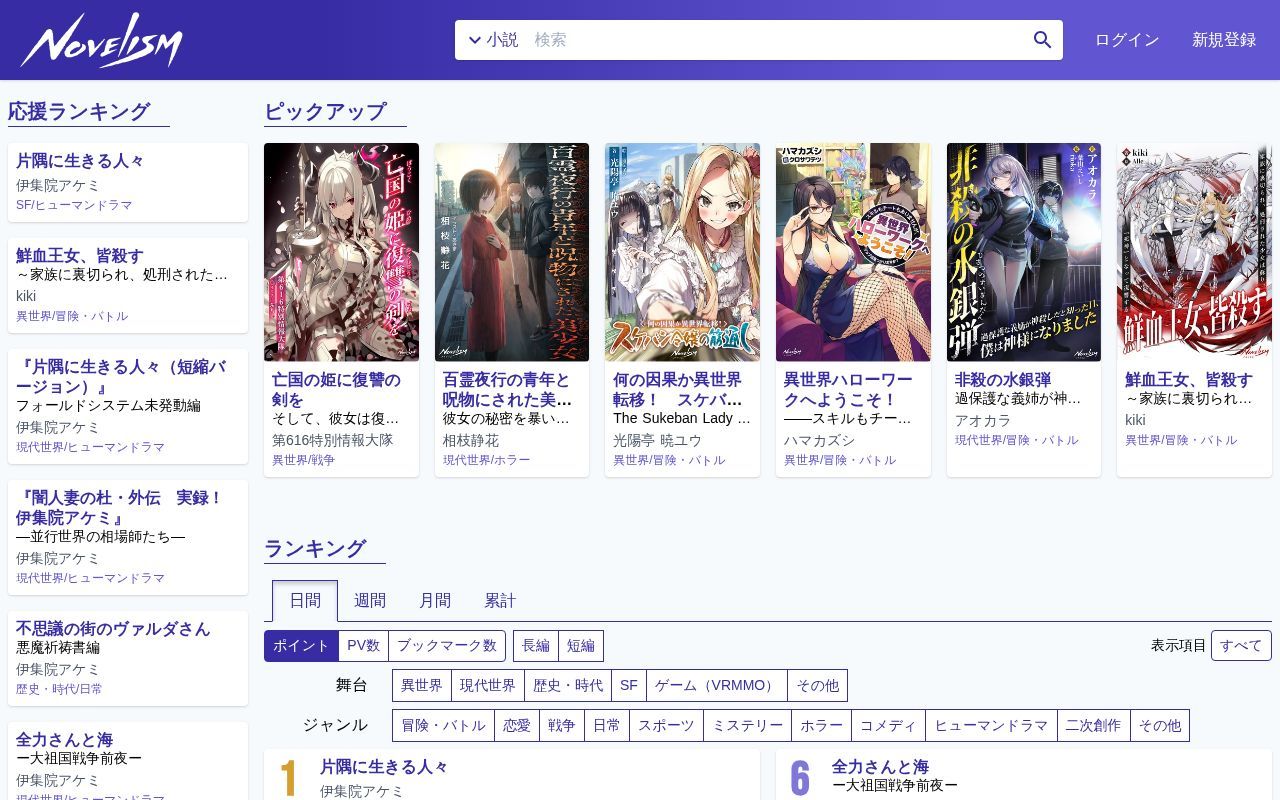Click the Novelism logo
The width and height of the screenshot is (1280, 800).
(101, 40)
